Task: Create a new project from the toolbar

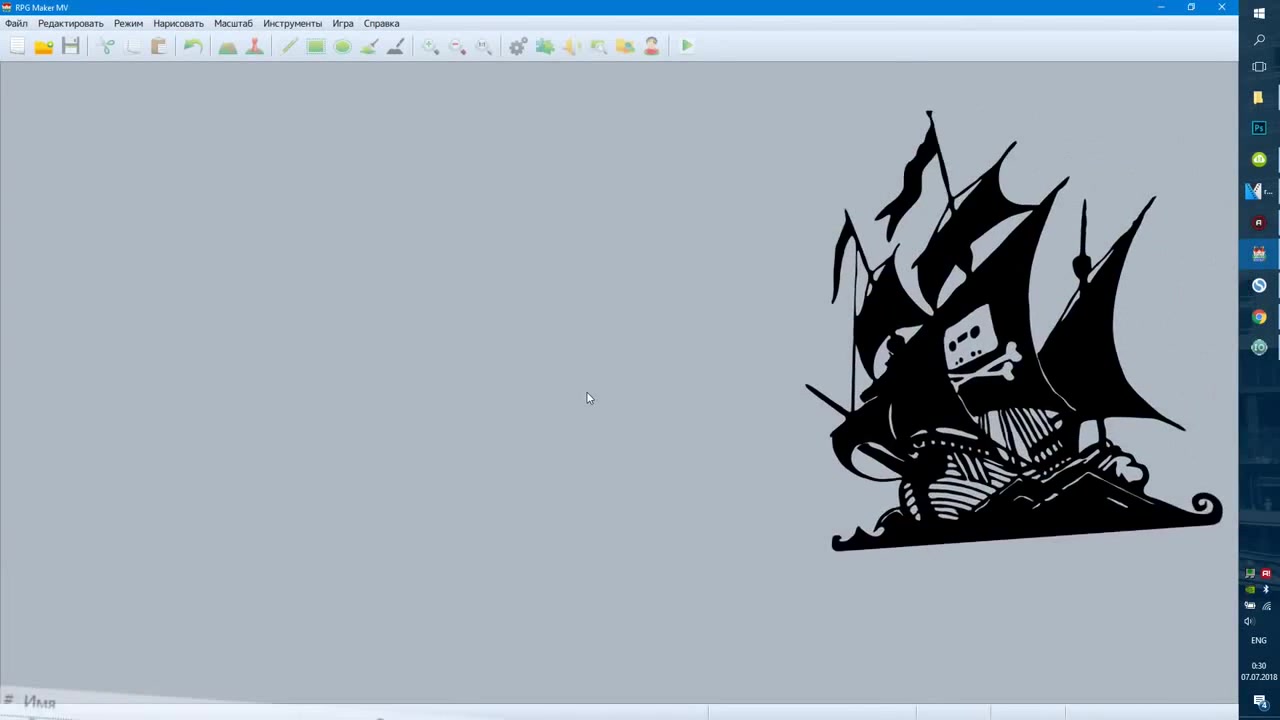Action: [17, 46]
